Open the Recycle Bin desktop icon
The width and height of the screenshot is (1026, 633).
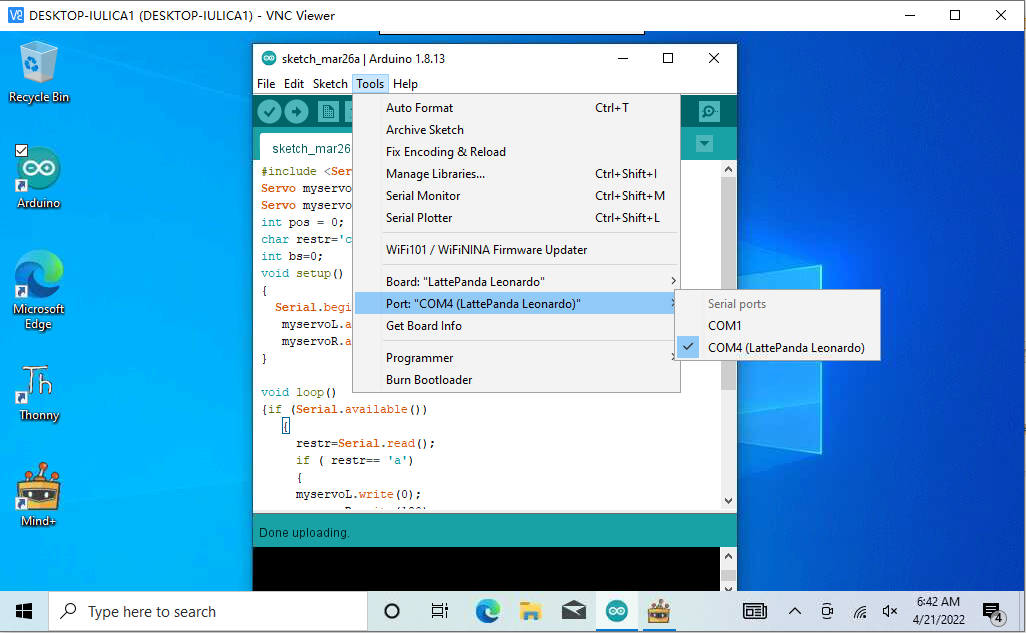coord(39,72)
